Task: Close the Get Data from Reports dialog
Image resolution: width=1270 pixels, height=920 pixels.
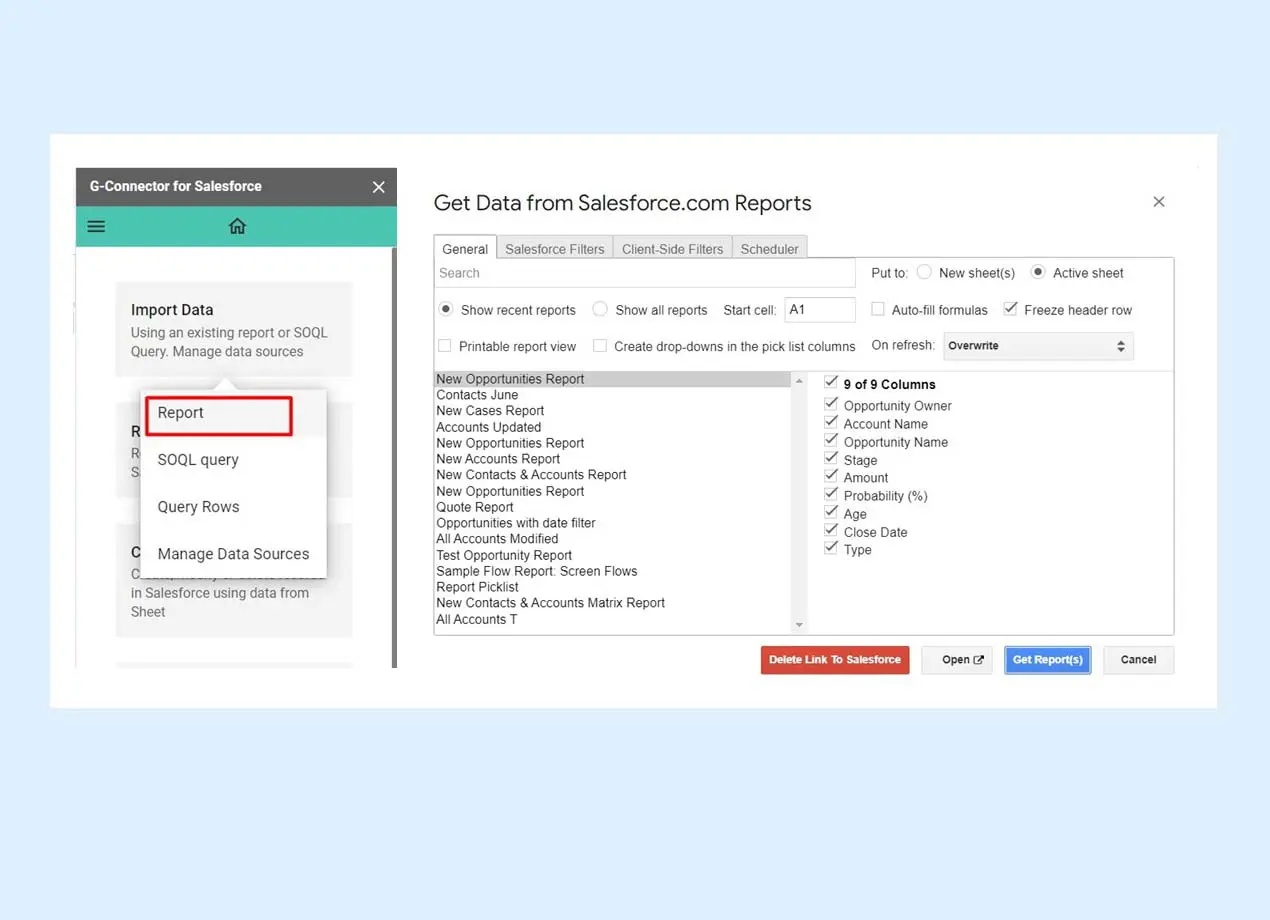Action: 1158,202
